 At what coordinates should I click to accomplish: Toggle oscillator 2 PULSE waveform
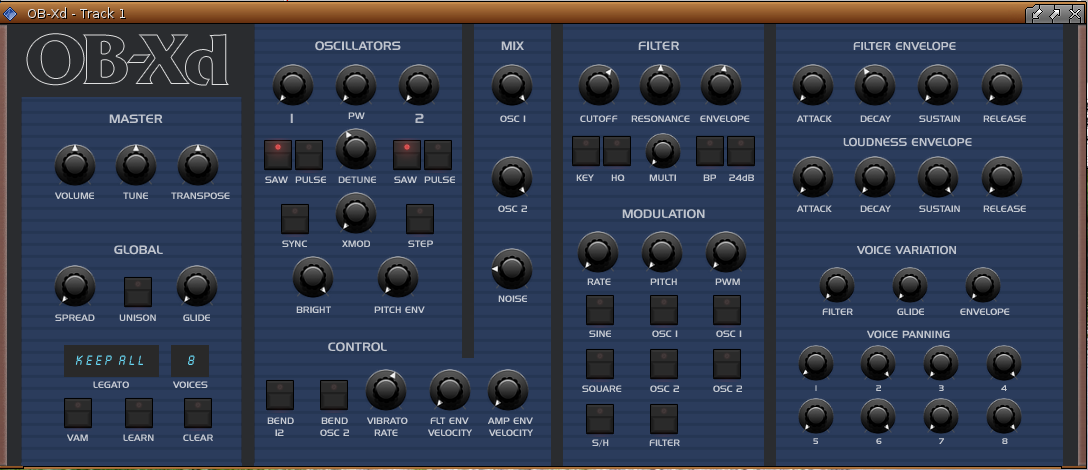tap(438, 155)
